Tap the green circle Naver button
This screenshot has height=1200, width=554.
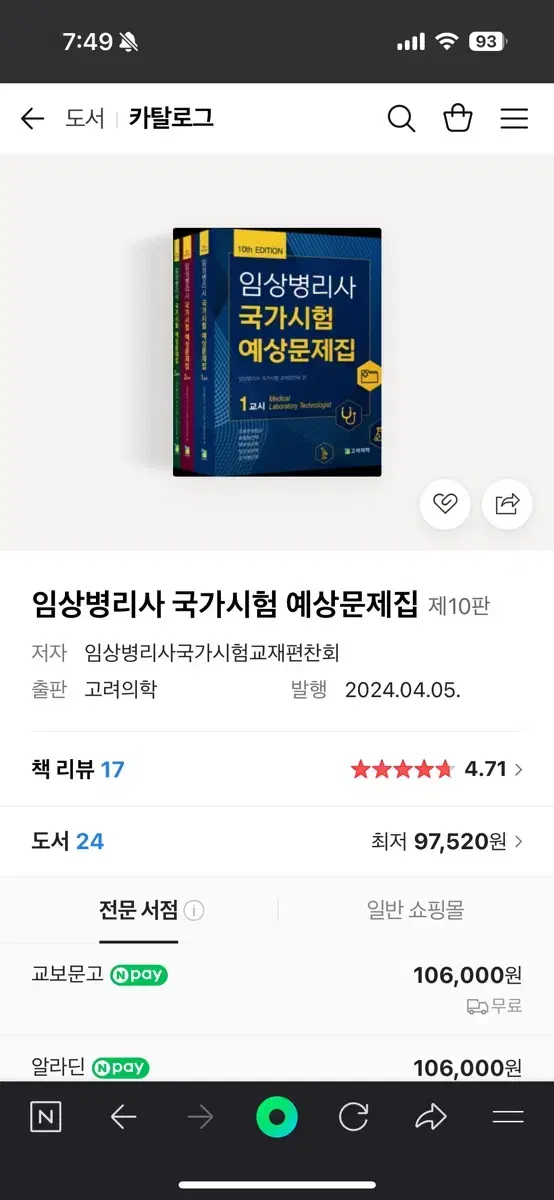click(x=277, y=1117)
